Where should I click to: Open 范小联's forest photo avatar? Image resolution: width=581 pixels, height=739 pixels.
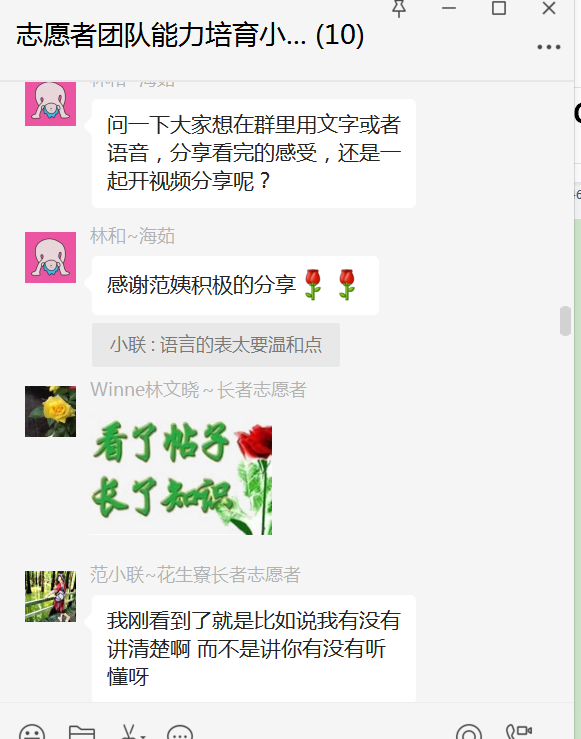point(50,596)
